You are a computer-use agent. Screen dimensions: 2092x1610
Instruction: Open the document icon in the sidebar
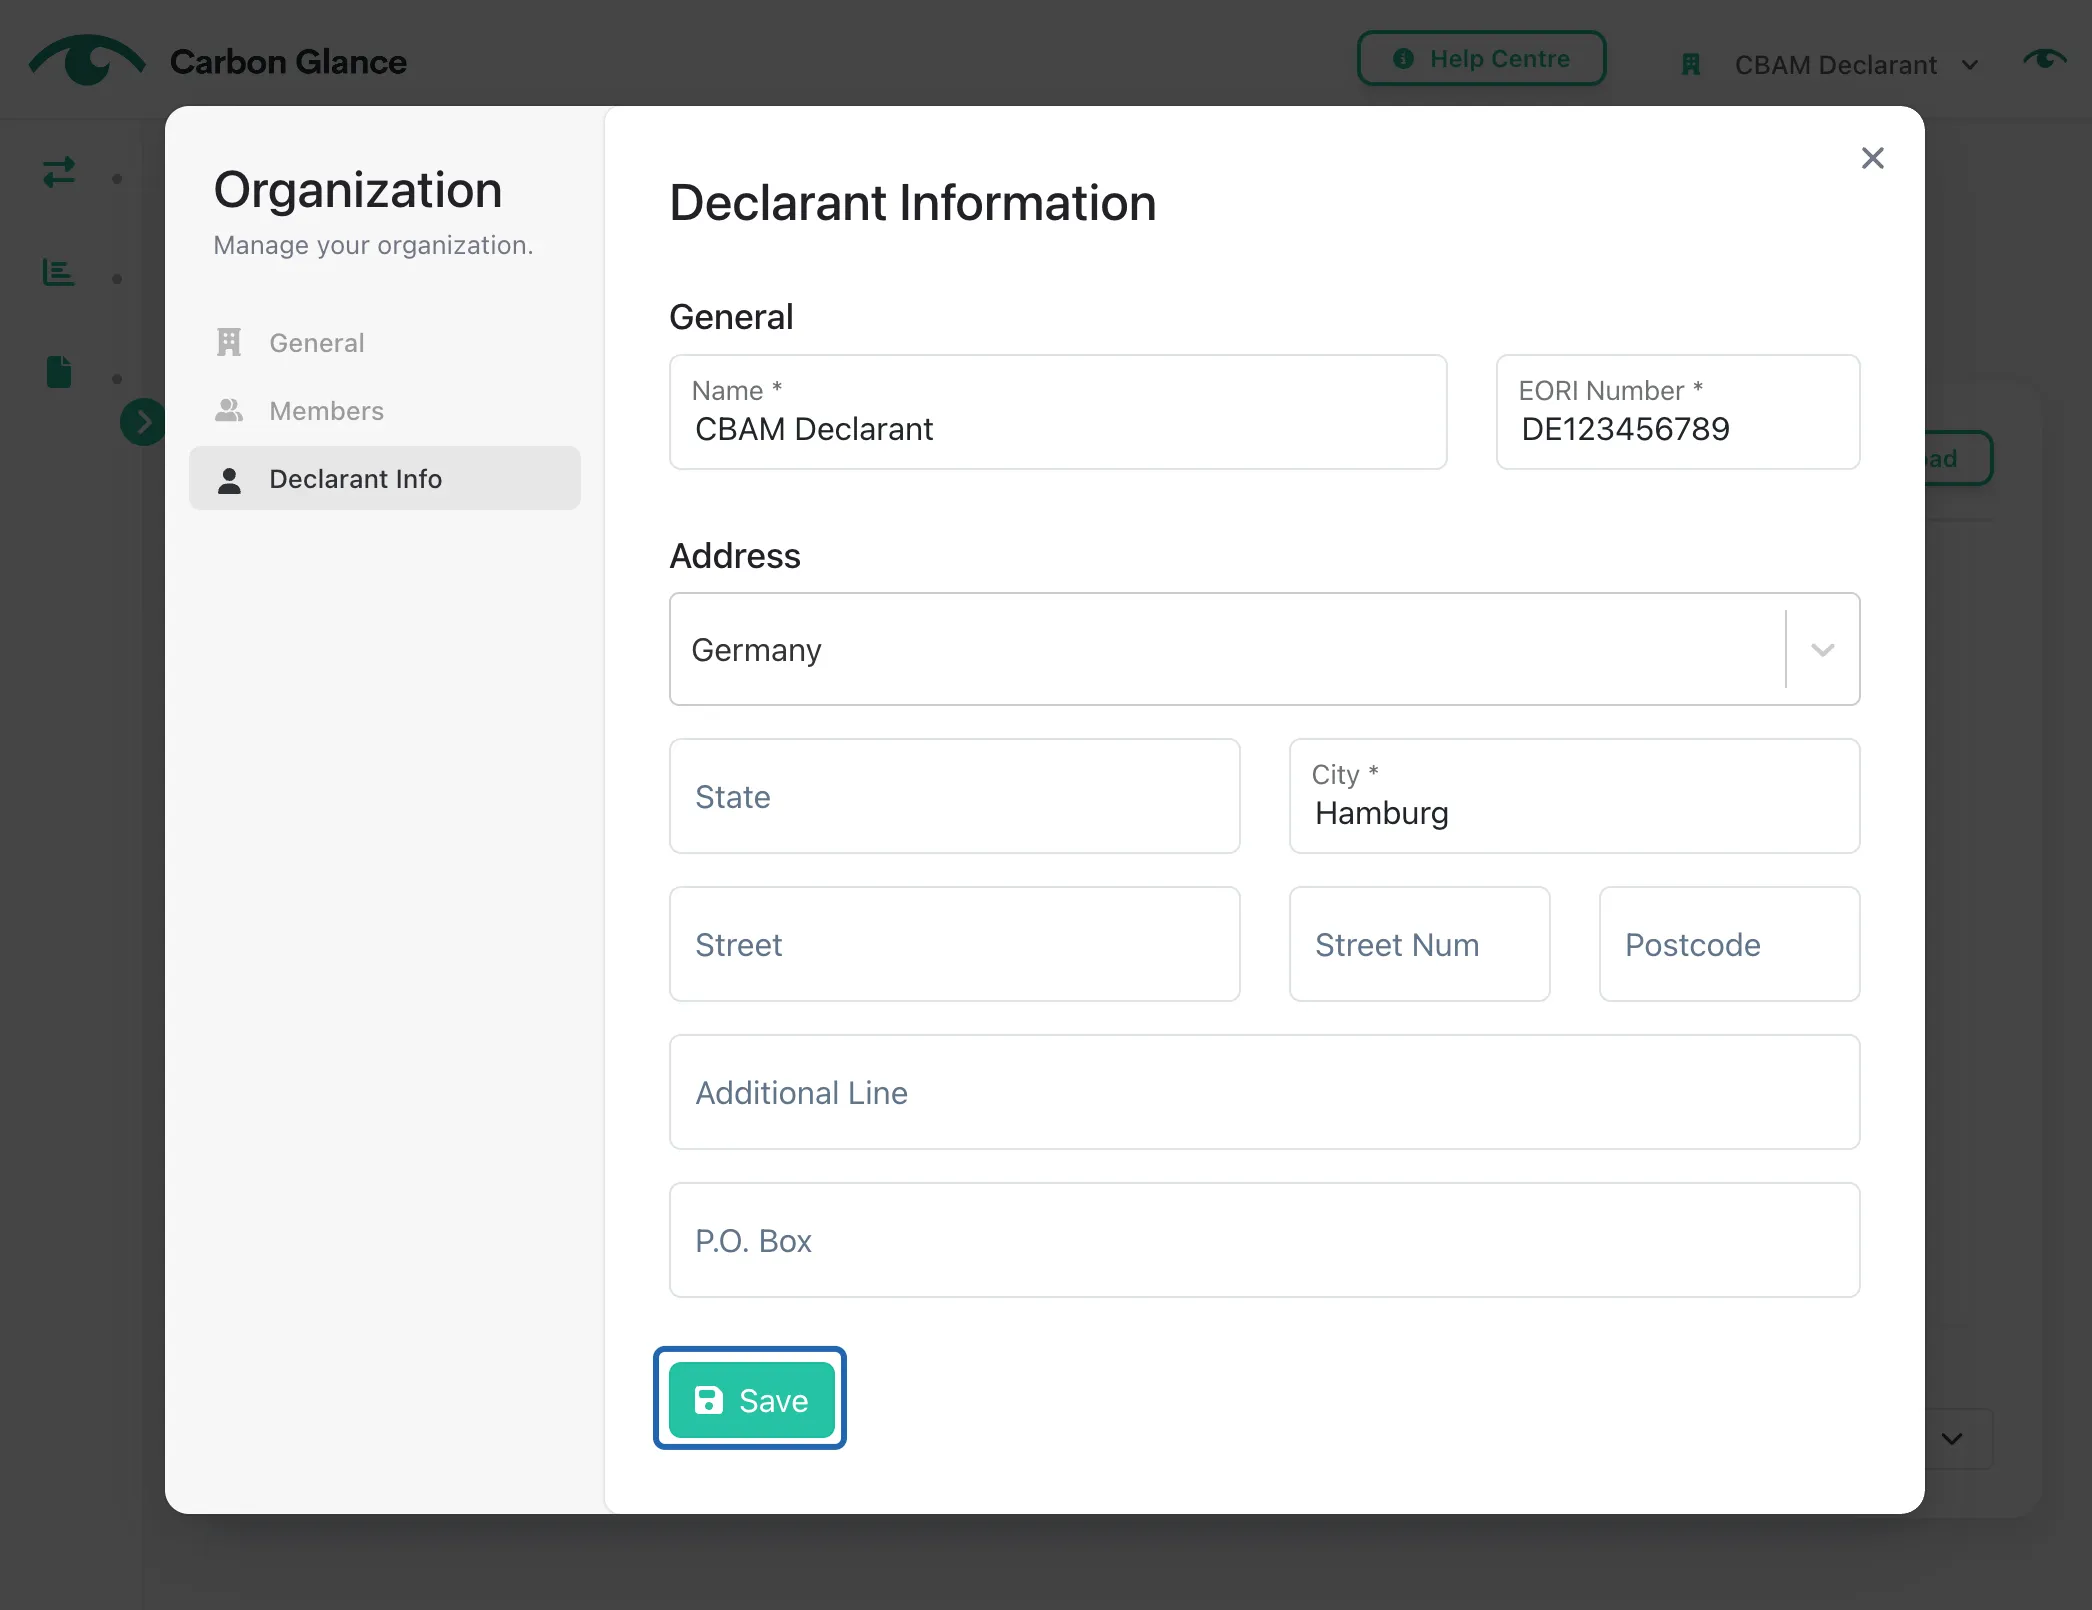(x=59, y=371)
